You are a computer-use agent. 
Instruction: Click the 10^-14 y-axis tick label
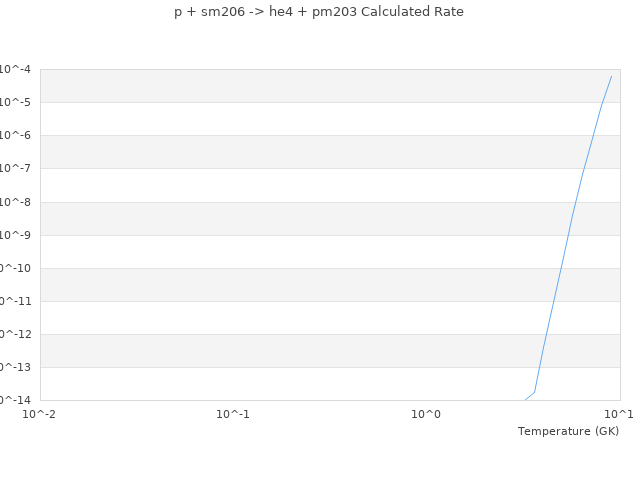click(x=14, y=400)
